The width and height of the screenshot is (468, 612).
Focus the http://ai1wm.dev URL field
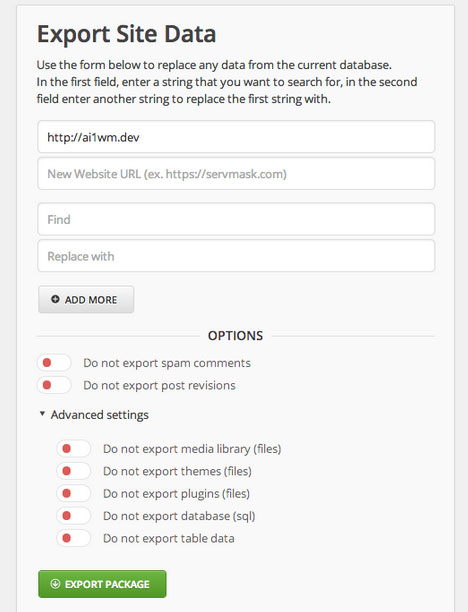coord(236,137)
